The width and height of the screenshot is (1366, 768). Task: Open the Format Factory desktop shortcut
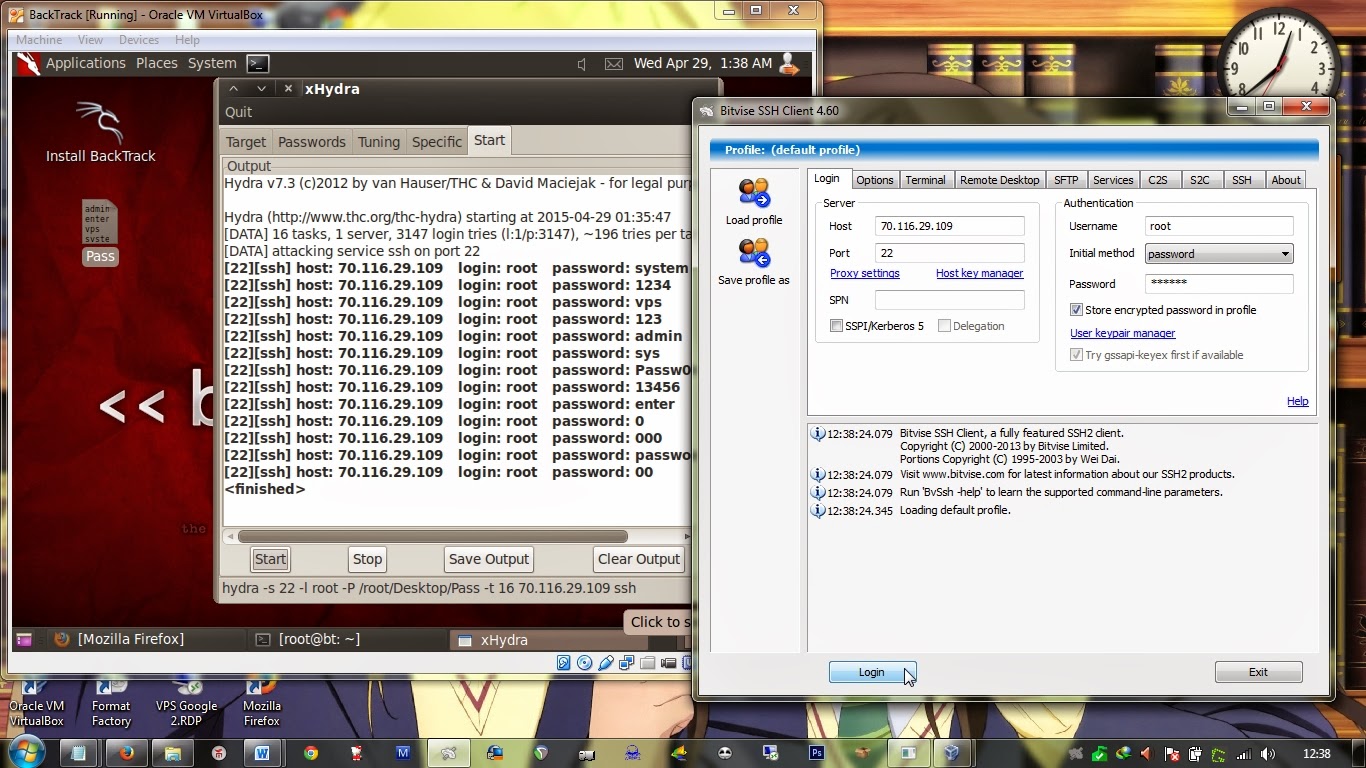click(111, 703)
